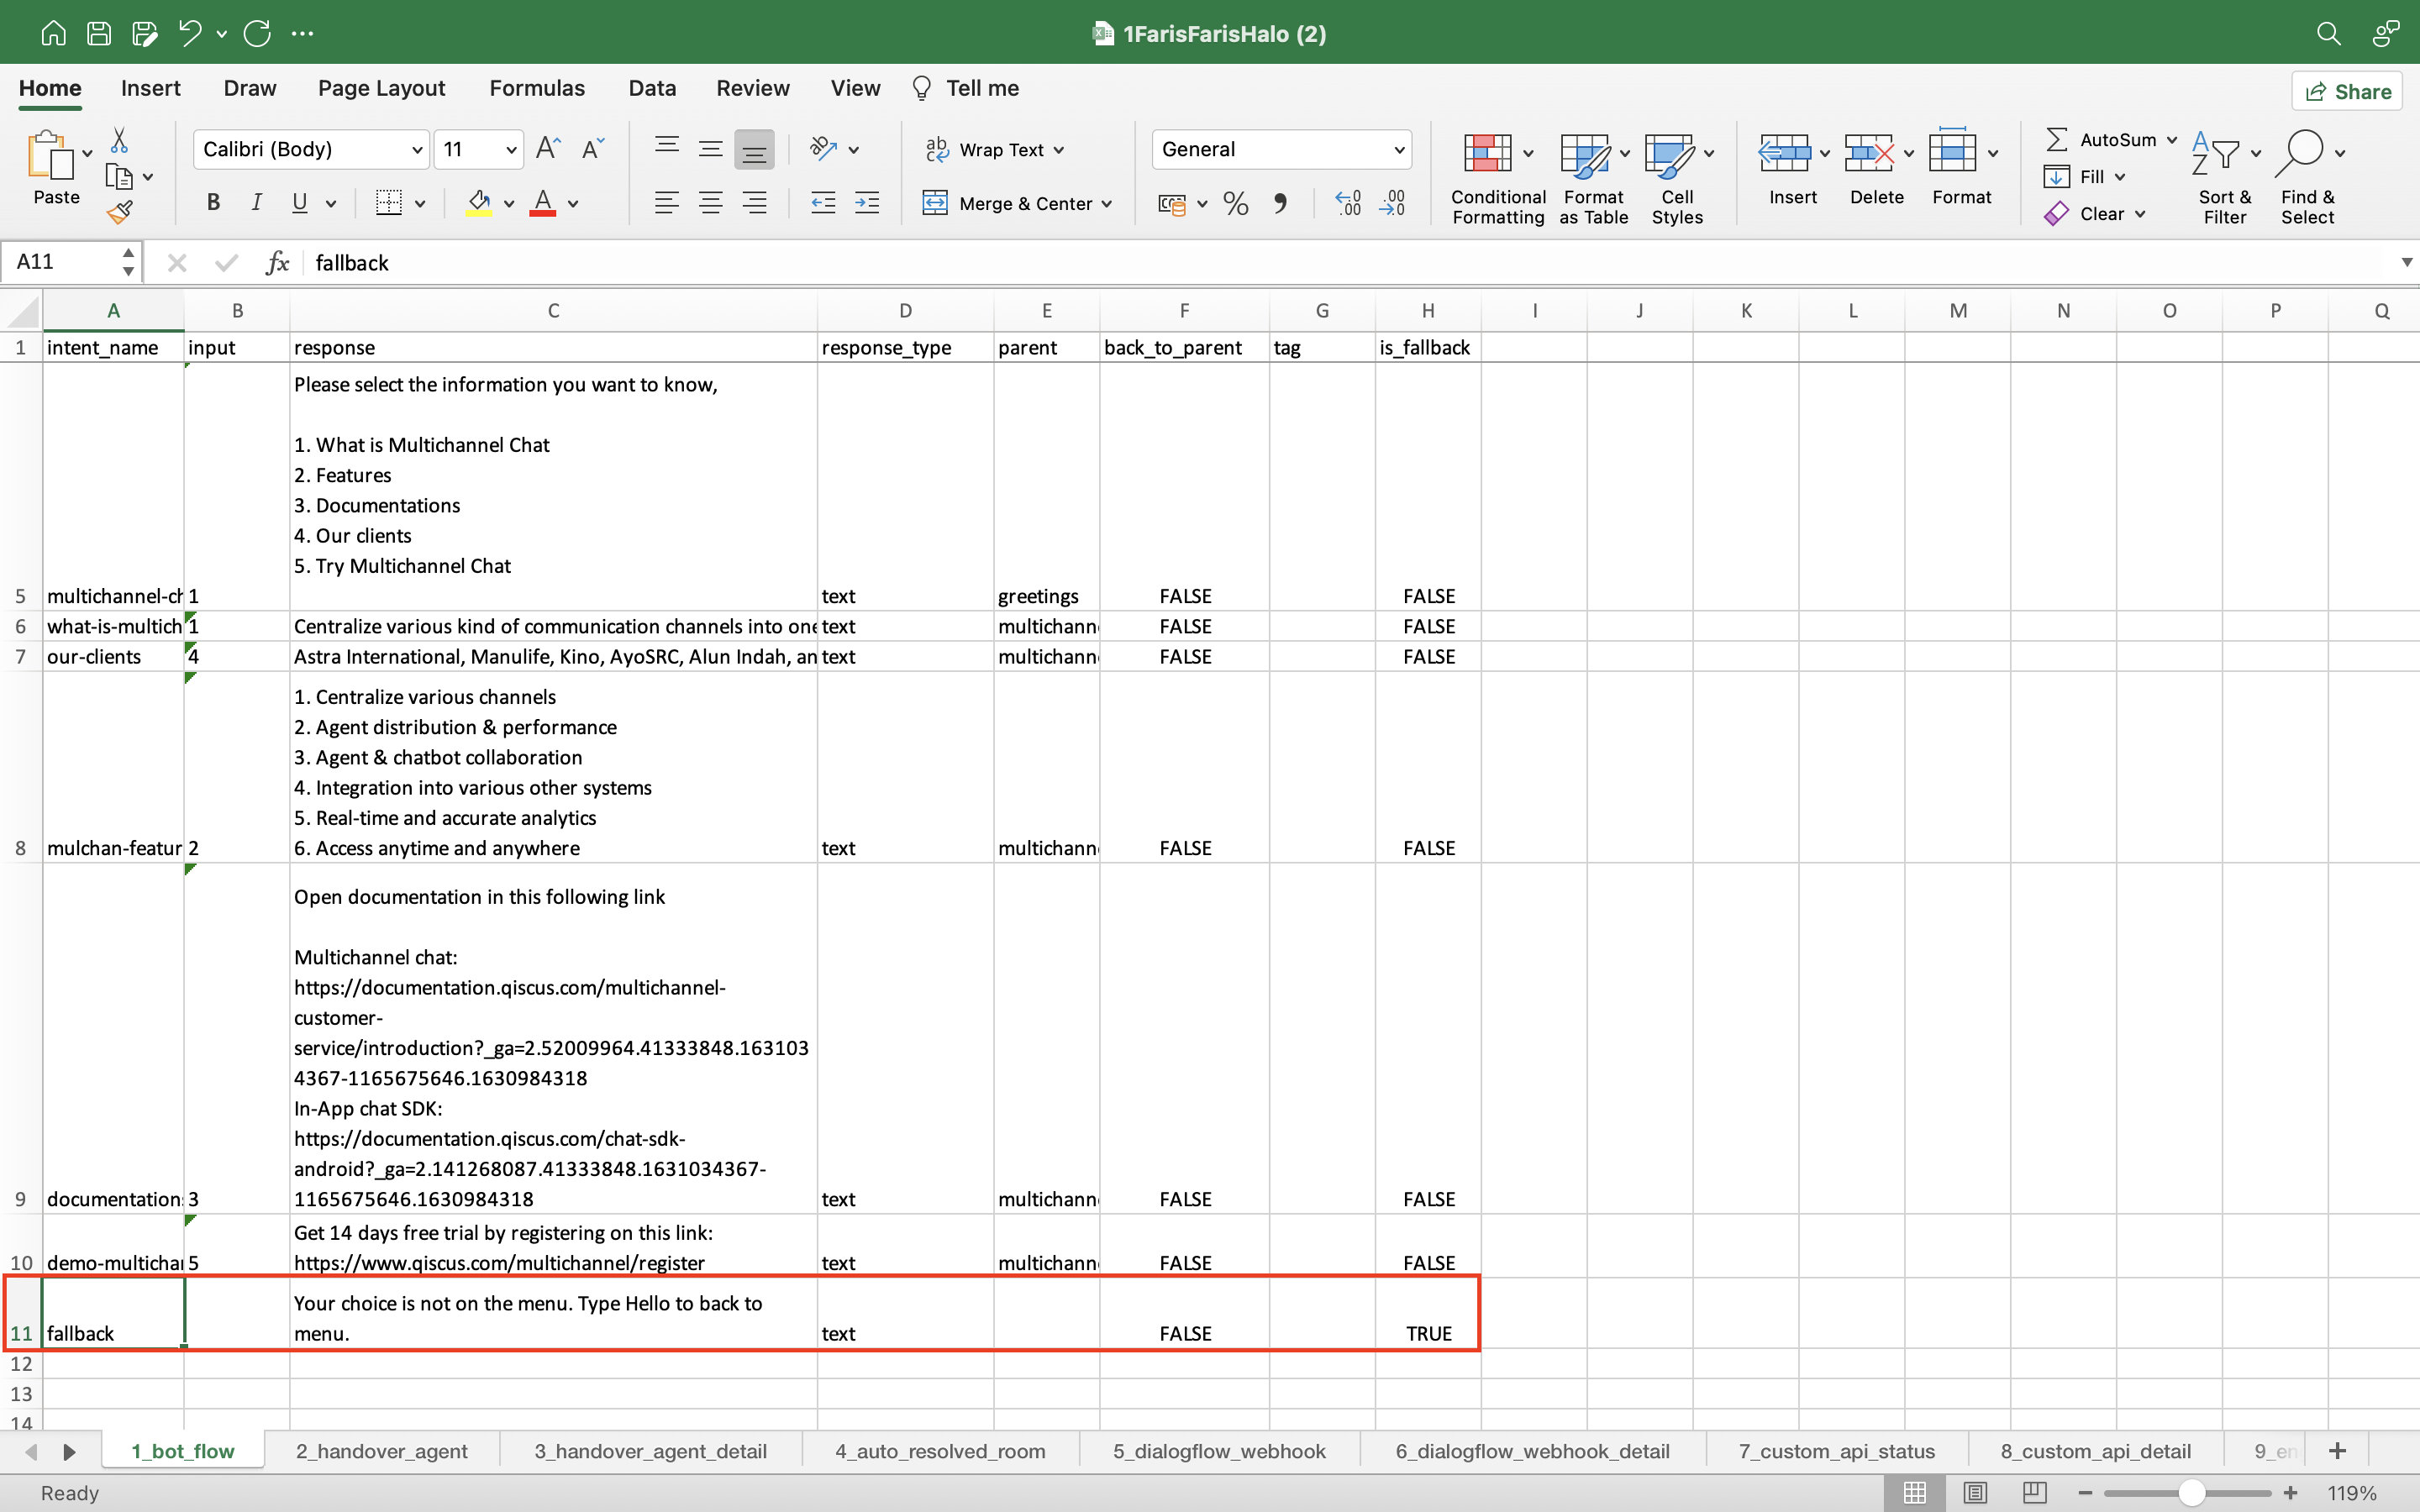Switch to Page Layout view in status bar
This screenshot has height=1512, width=2420.
coord(1974,1492)
